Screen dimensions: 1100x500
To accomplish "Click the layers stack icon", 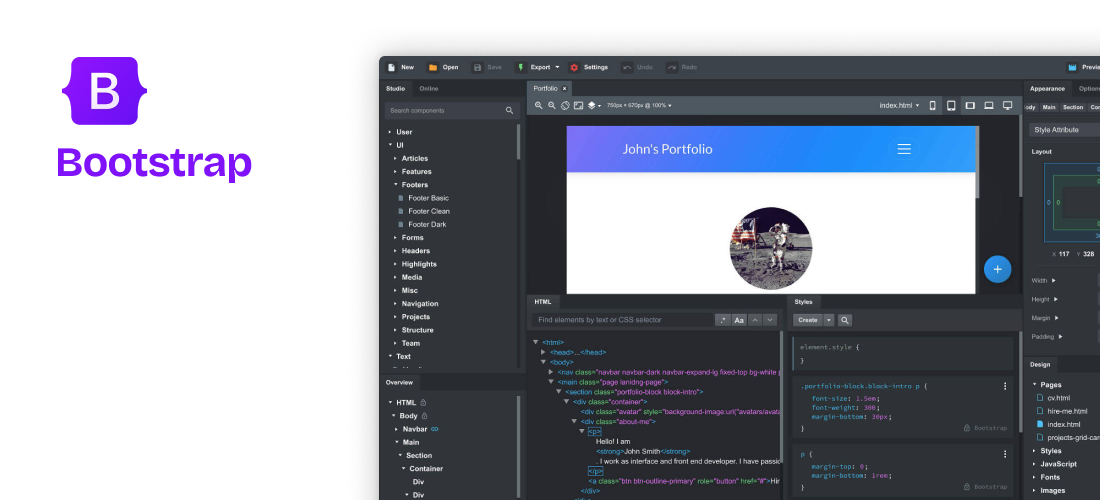I will [591, 105].
